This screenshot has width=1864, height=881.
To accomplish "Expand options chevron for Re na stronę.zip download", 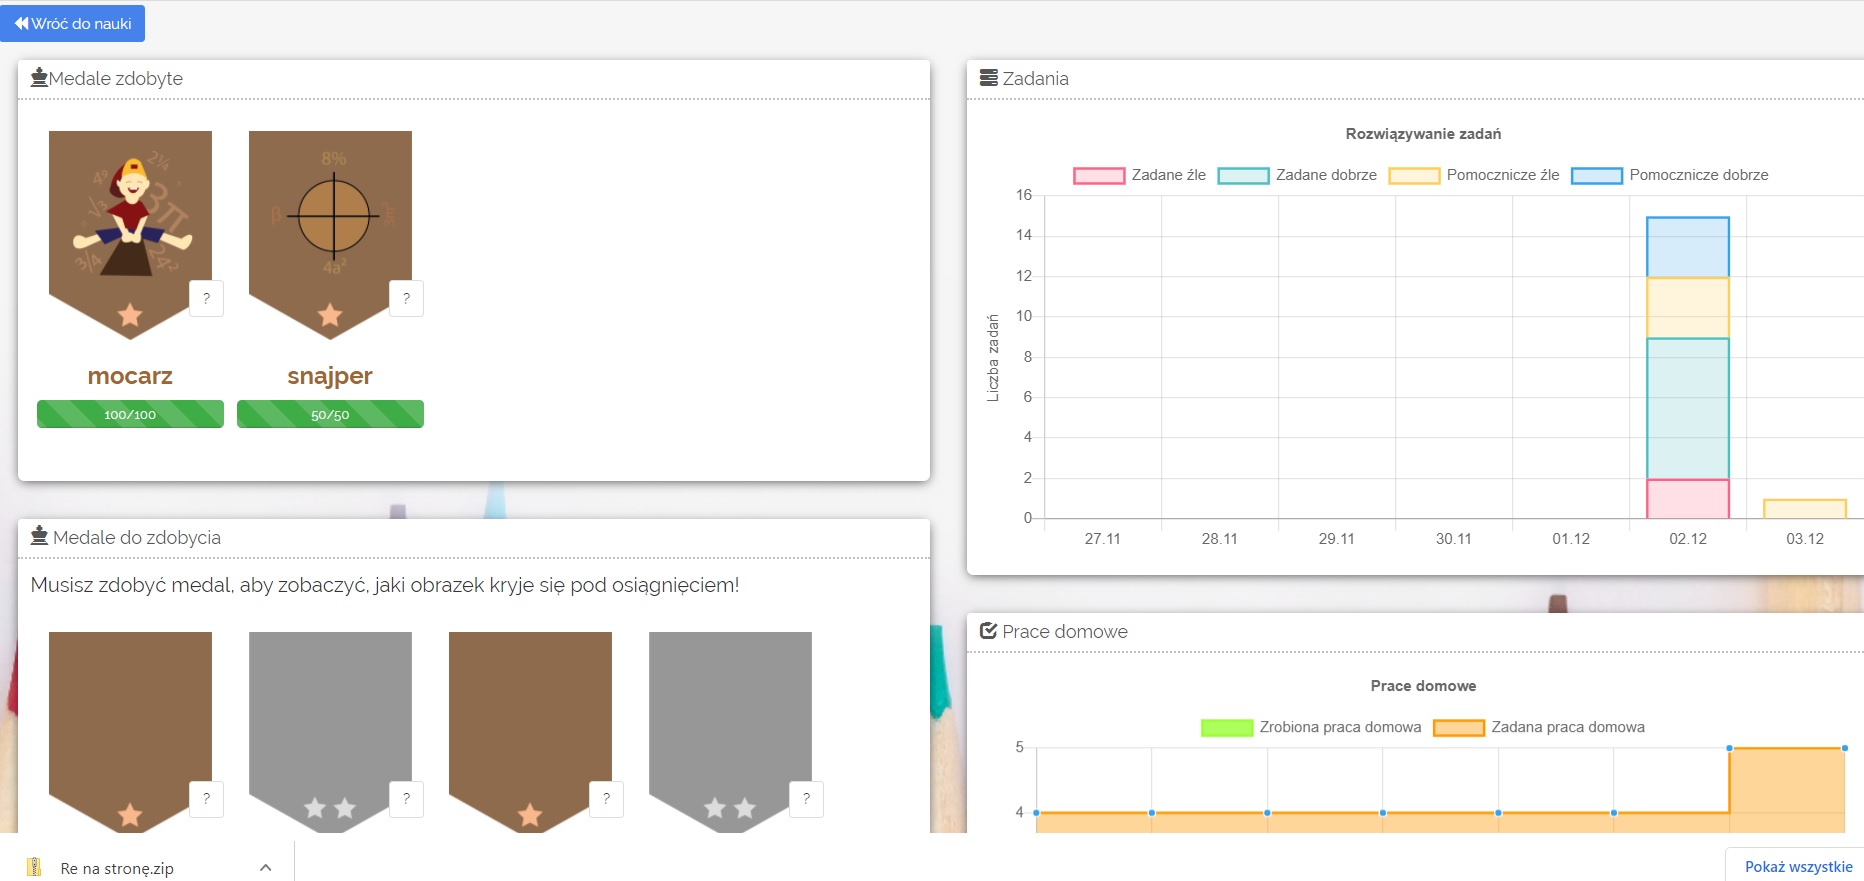I will point(265,867).
